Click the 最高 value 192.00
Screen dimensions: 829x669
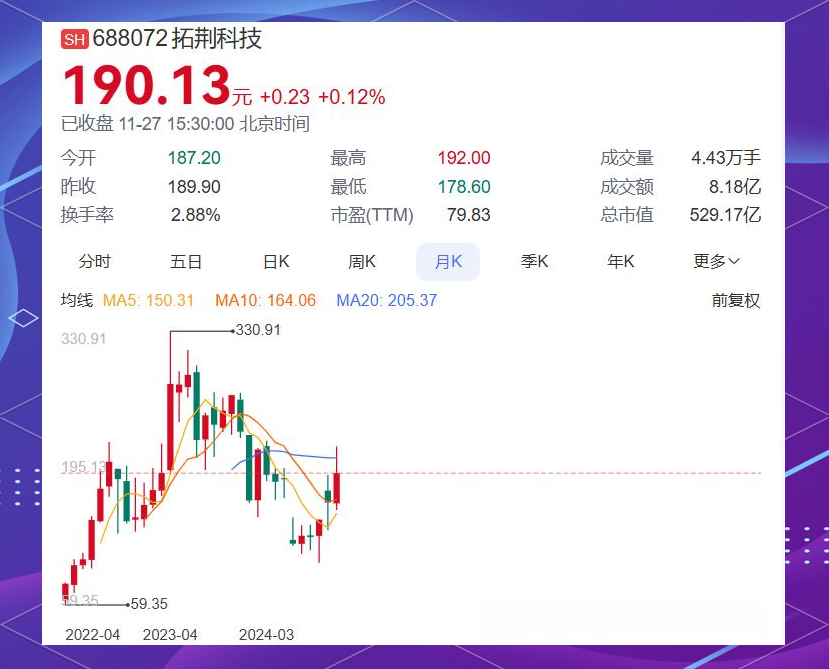pos(464,158)
